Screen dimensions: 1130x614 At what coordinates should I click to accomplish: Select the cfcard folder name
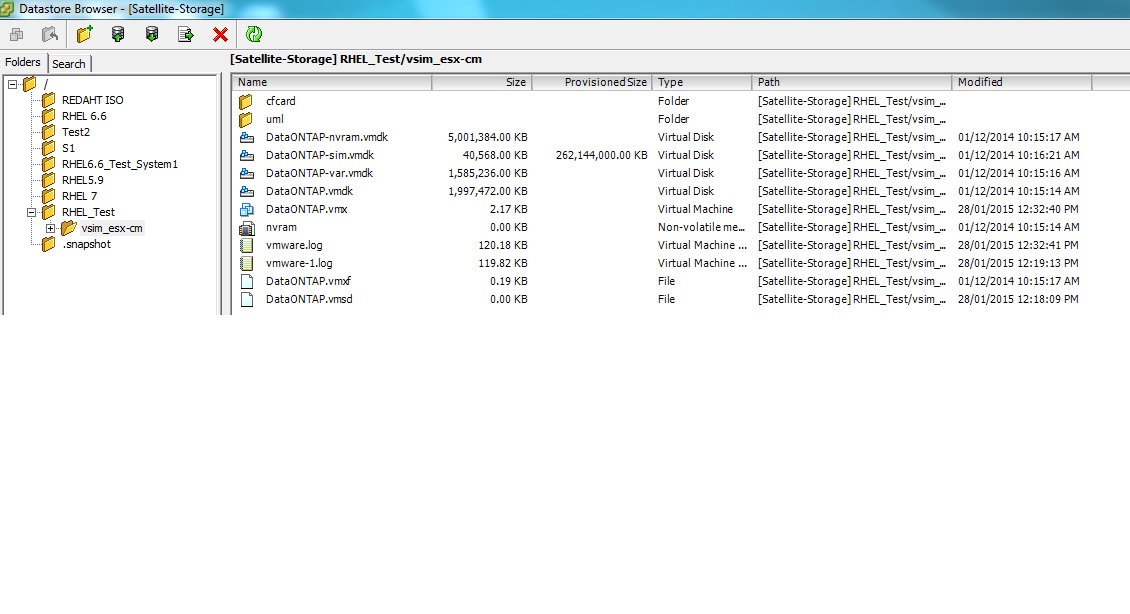tap(280, 101)
